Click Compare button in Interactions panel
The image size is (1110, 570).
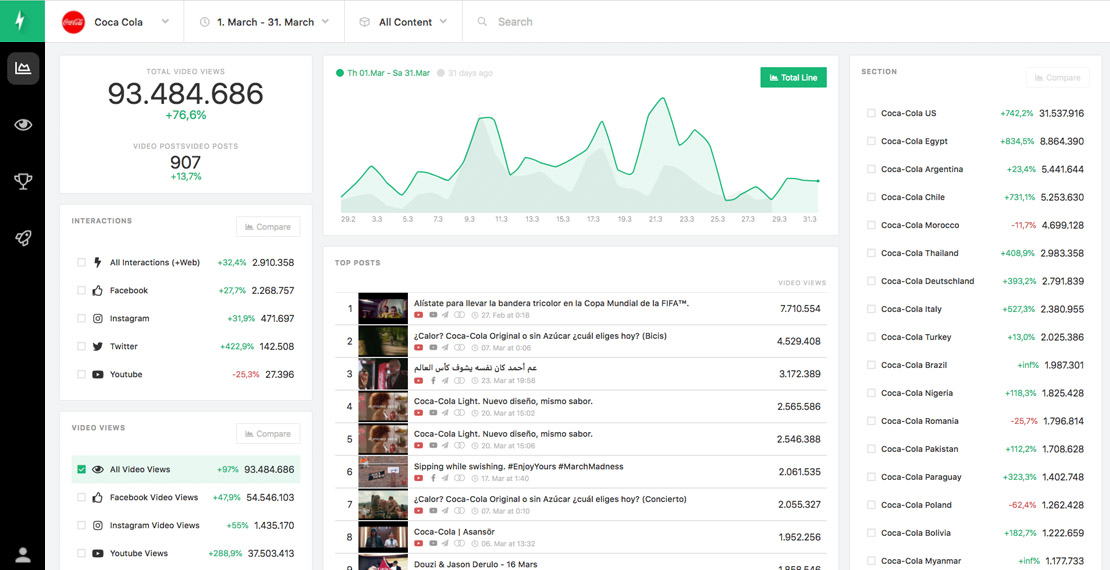[268, 227]
